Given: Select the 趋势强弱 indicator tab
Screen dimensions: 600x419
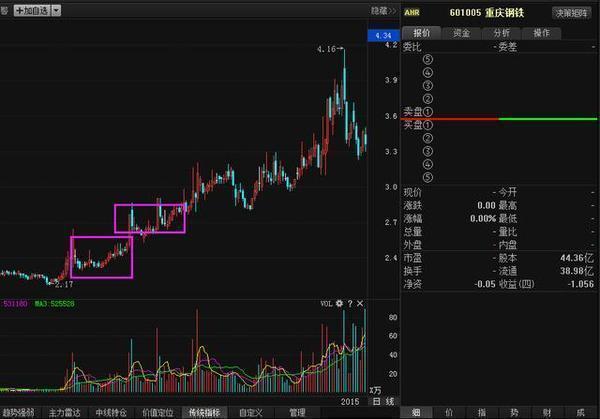Looking at the screenshot, I should click(18, 412).
